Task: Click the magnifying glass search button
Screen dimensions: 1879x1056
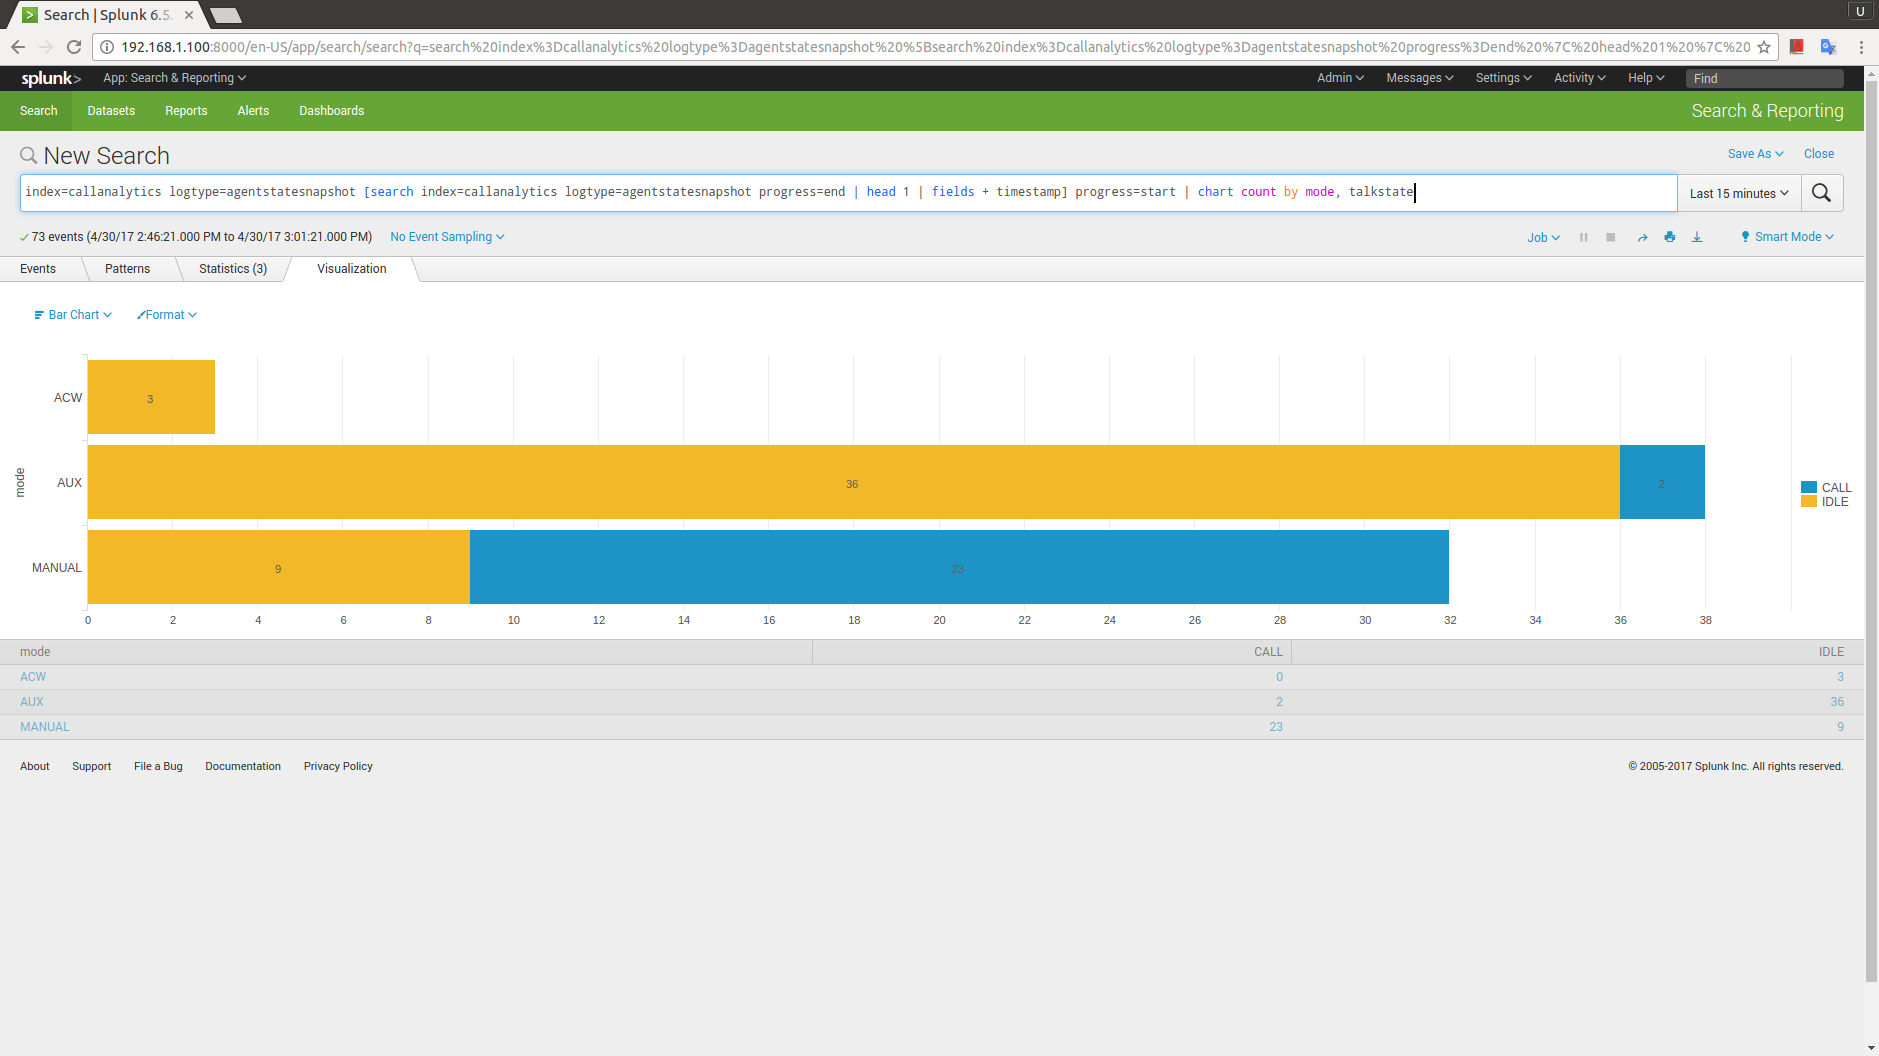Action: (x=1821, y=193)
